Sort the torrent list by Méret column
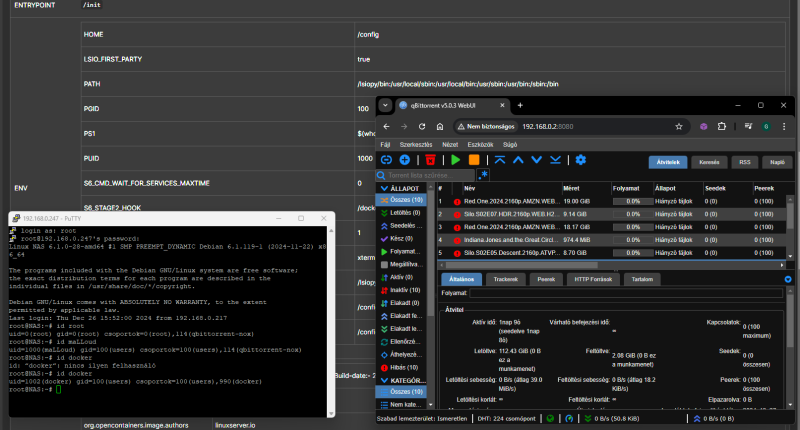This screenshot has height=430, width=800. pyautogui.click(x=586, y=188)
